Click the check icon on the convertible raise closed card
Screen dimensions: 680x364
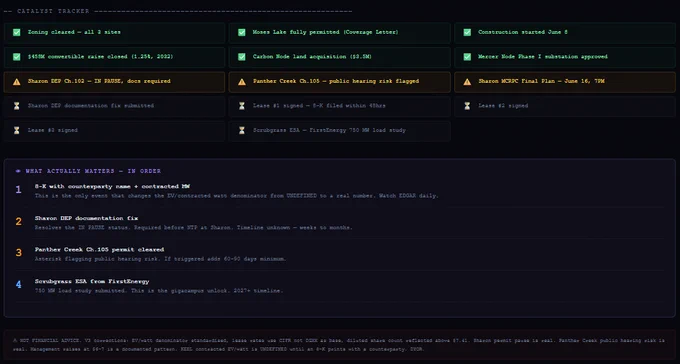pos(16,57)
